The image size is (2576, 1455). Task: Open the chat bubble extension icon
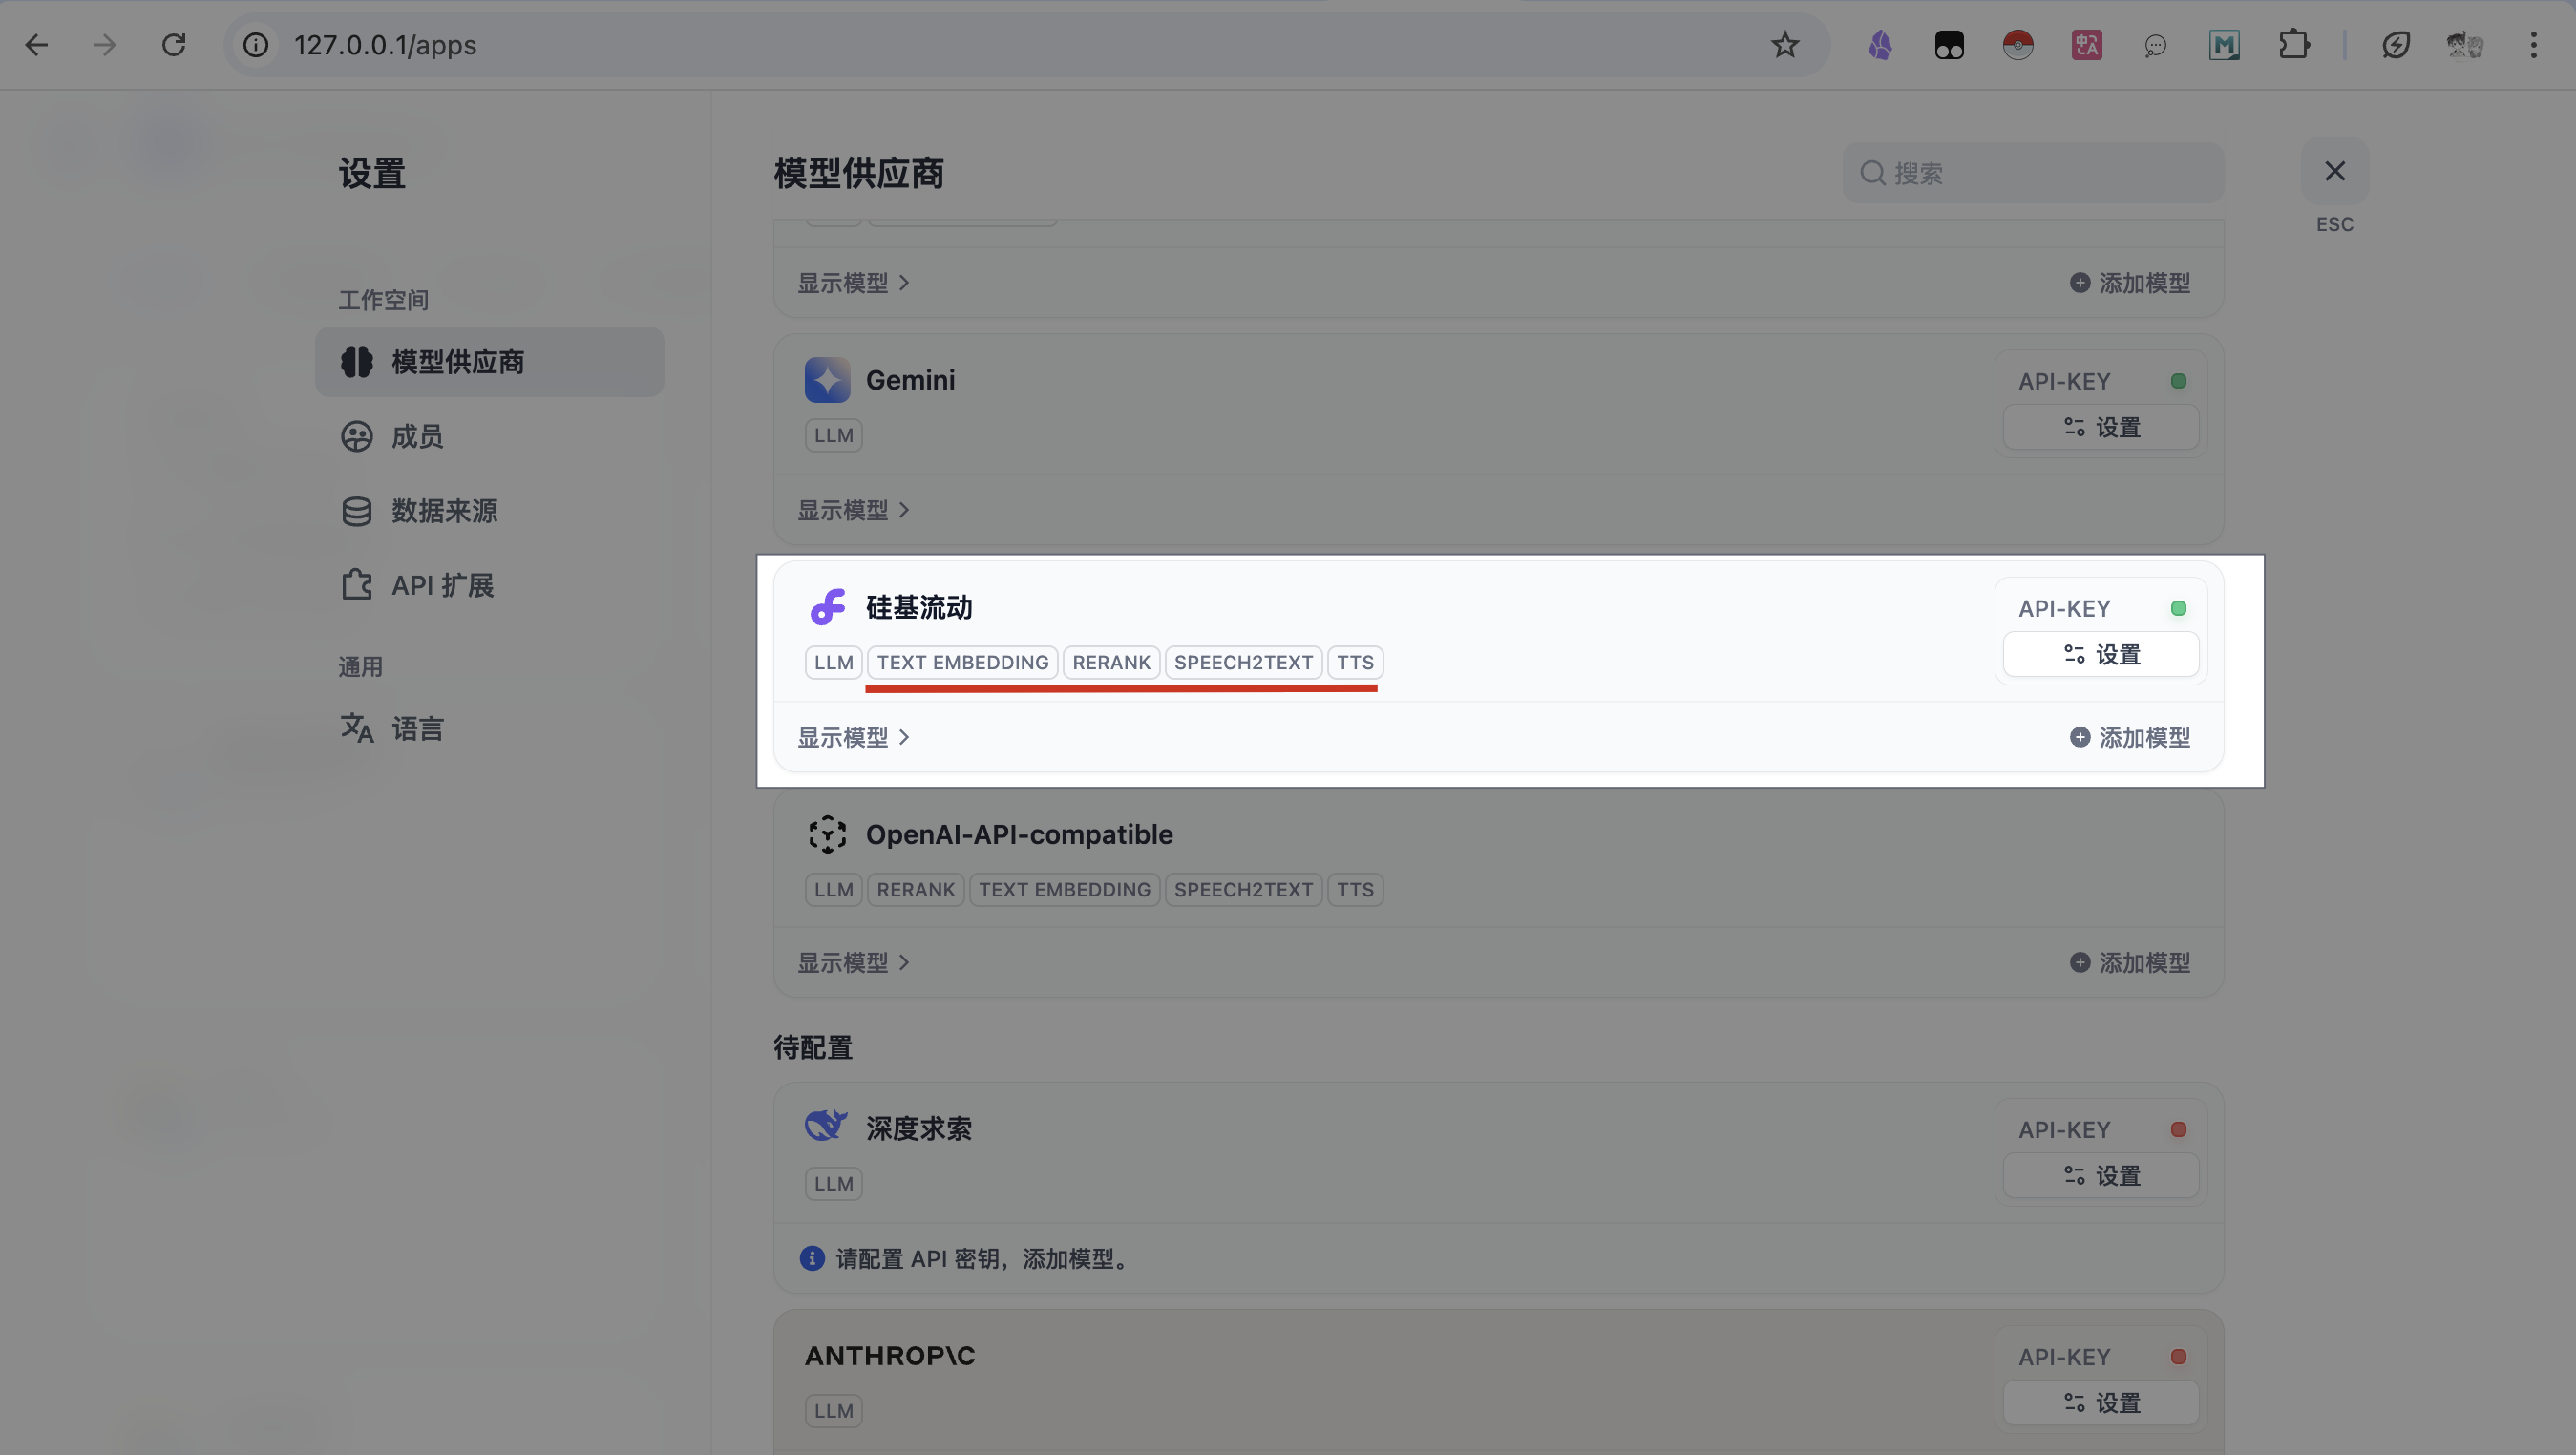(x=2156, y=45)
